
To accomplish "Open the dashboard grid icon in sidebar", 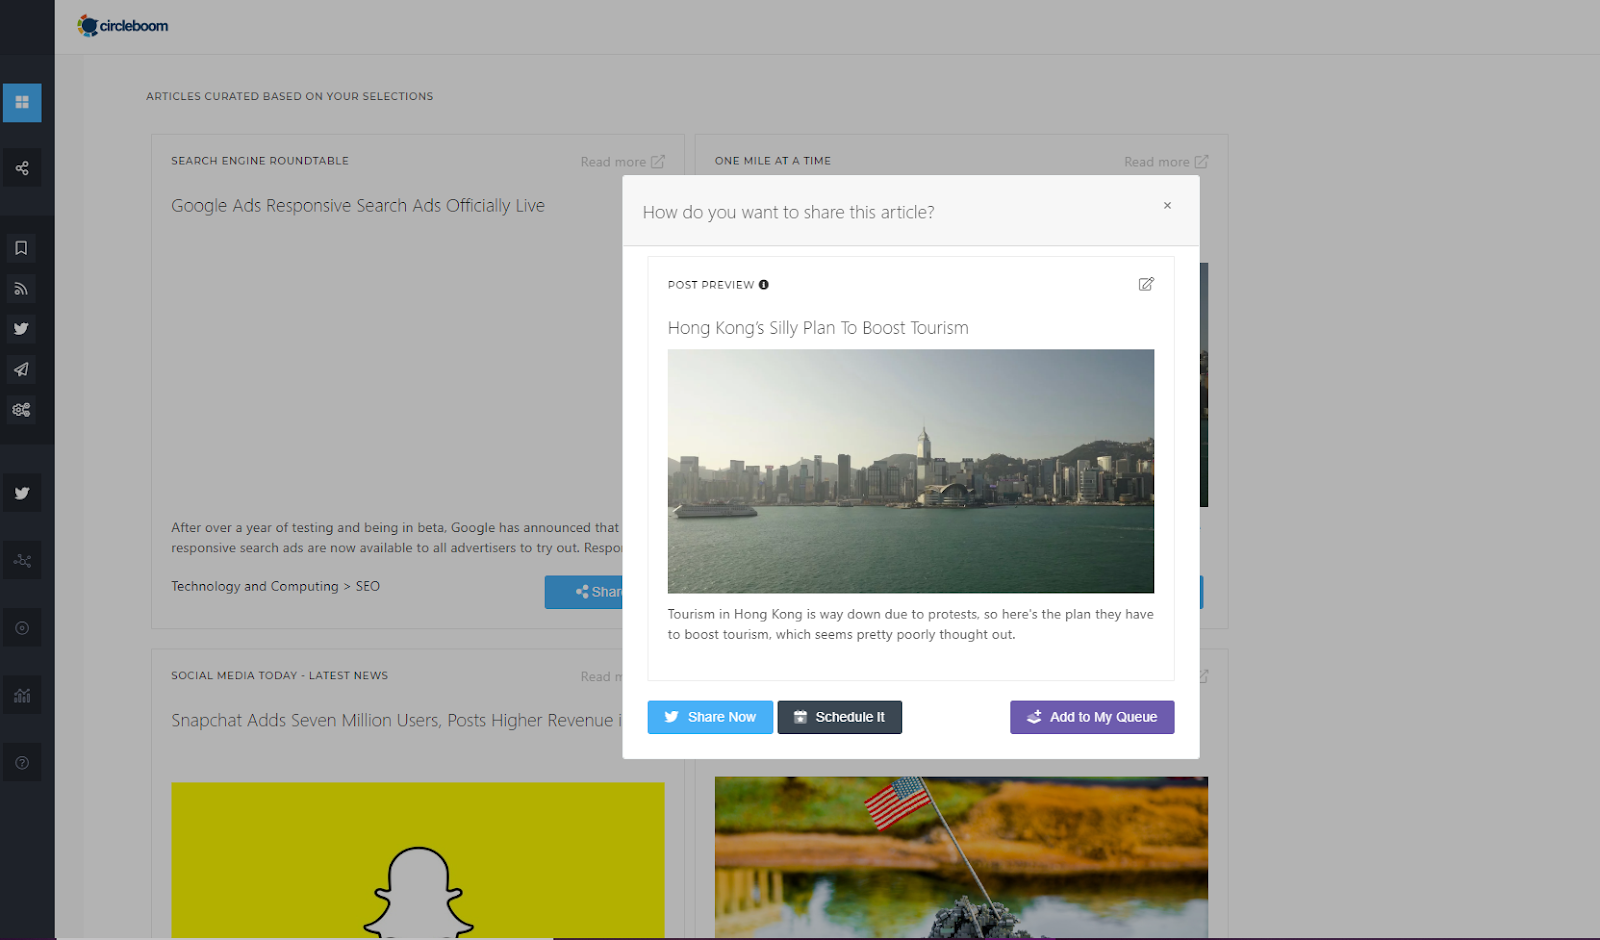I will (x=22, y=103).
